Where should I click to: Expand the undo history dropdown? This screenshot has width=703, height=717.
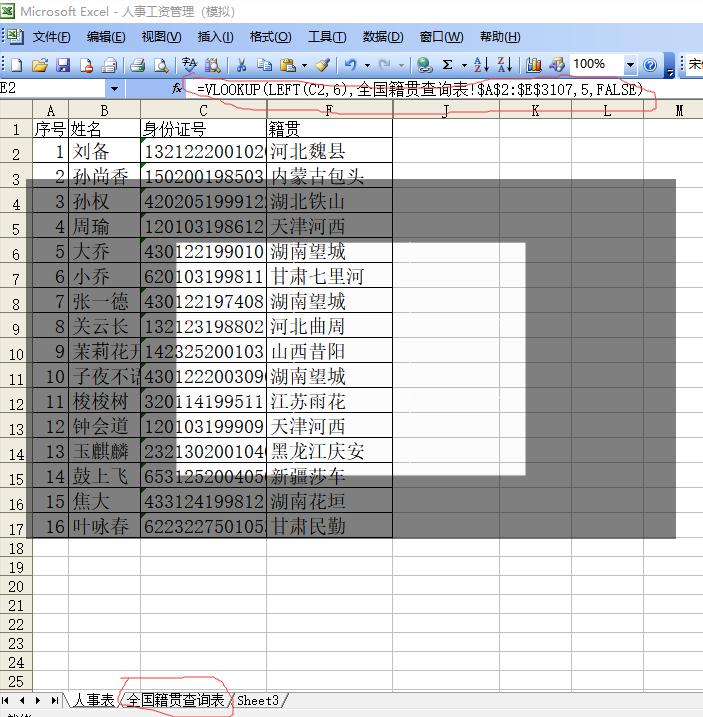click(367, 66)
